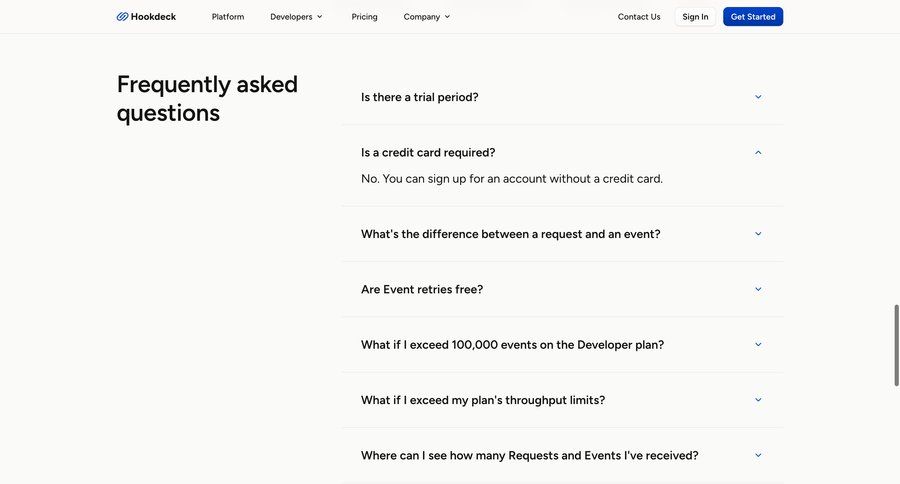Open chevron beside Event retries question
Screen dimensions: 900x484
[758, 289]
